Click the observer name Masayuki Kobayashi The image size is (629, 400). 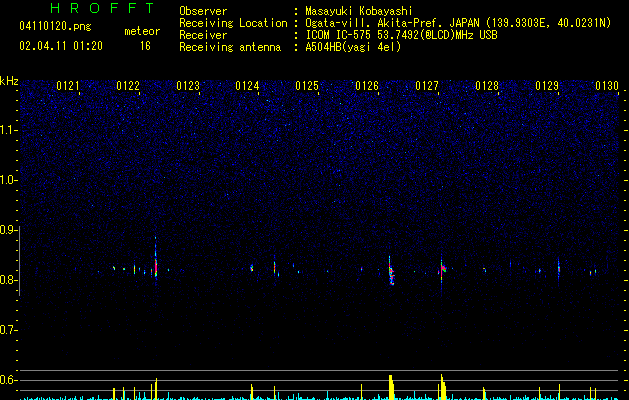coord(359,11)
